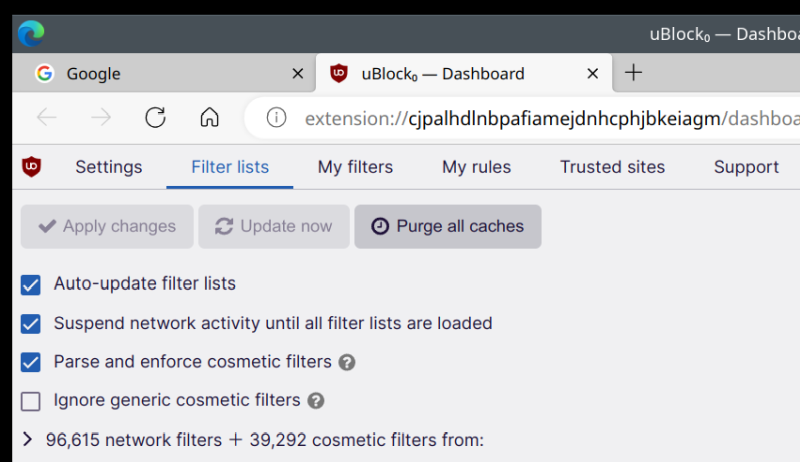This screenshot has width=800, height=462.
Task: Switch to the My filters tab
Action: 355,167
